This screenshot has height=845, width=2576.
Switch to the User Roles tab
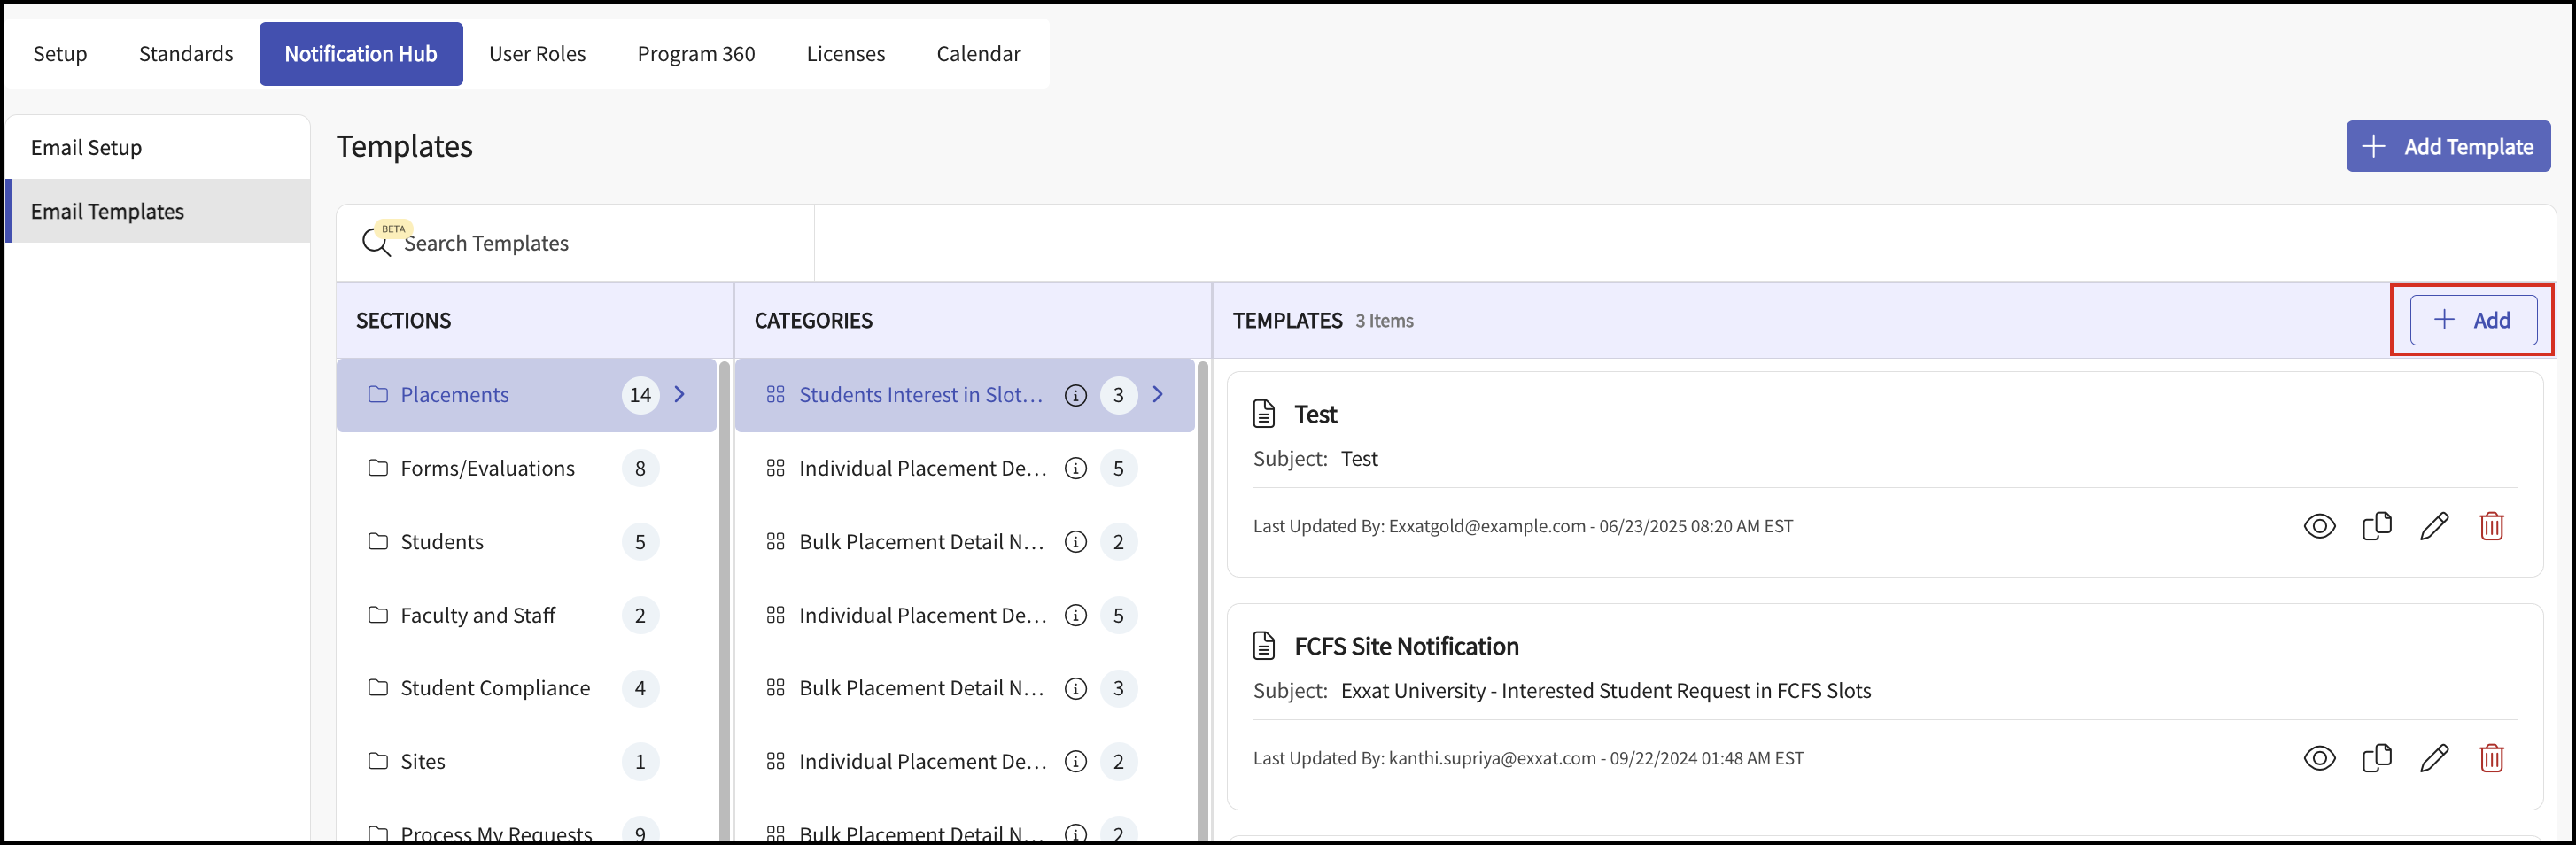click(x=537, y=54)
